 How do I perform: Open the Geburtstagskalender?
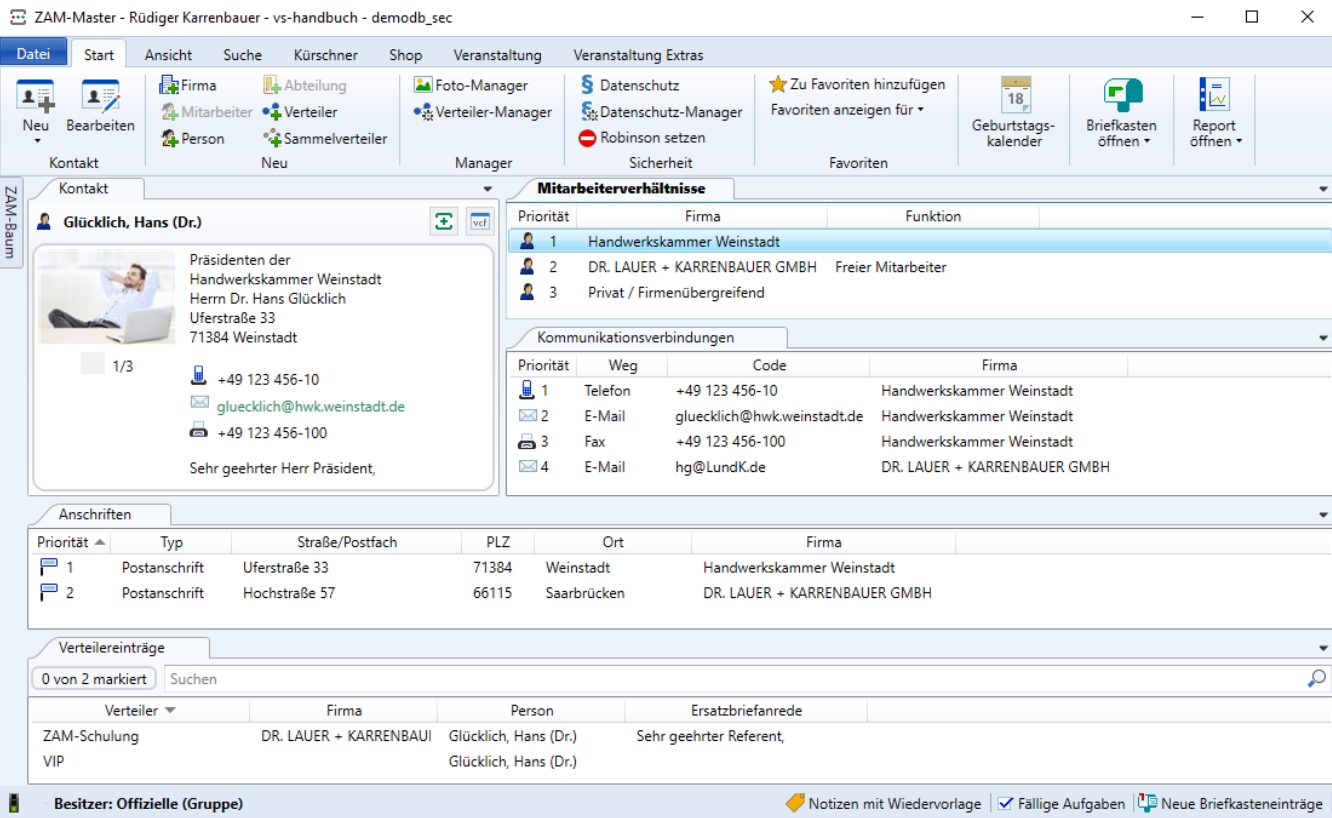(x=1014, y=115)
